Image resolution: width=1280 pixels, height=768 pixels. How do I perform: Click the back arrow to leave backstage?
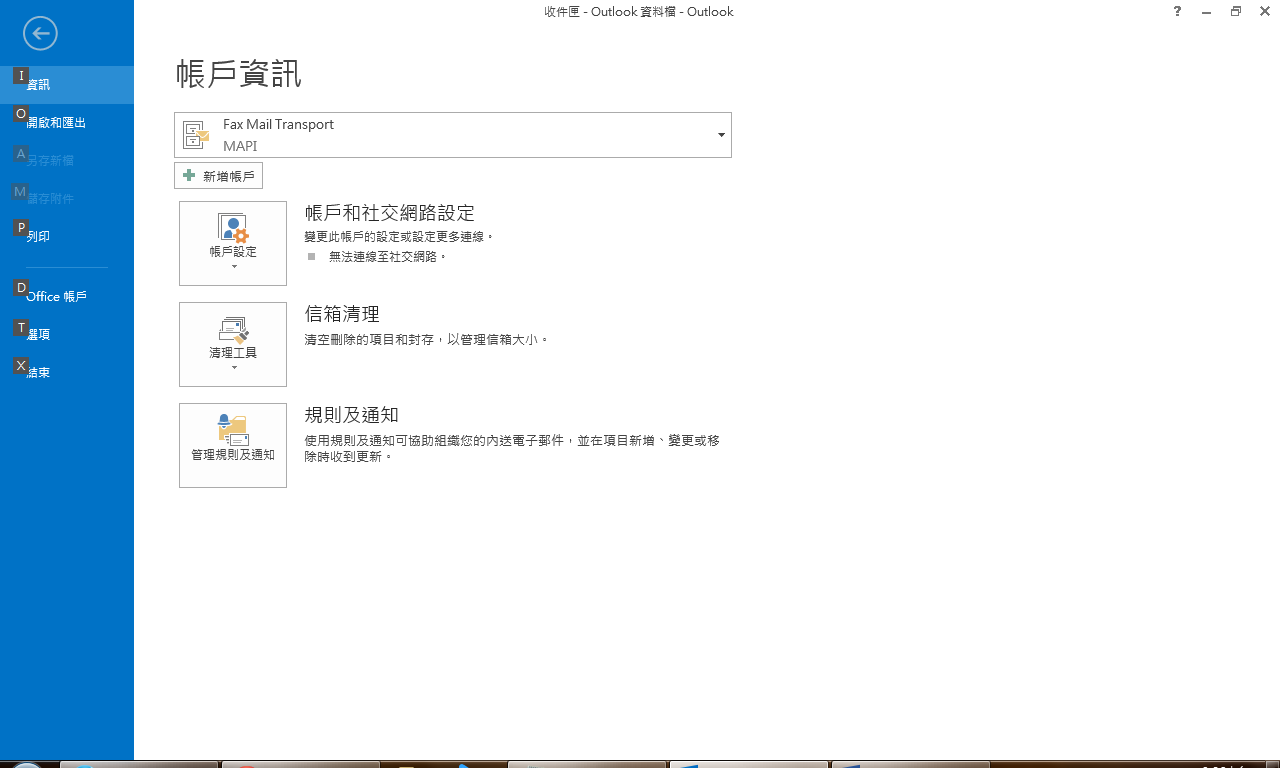click(x=40, y=33)
